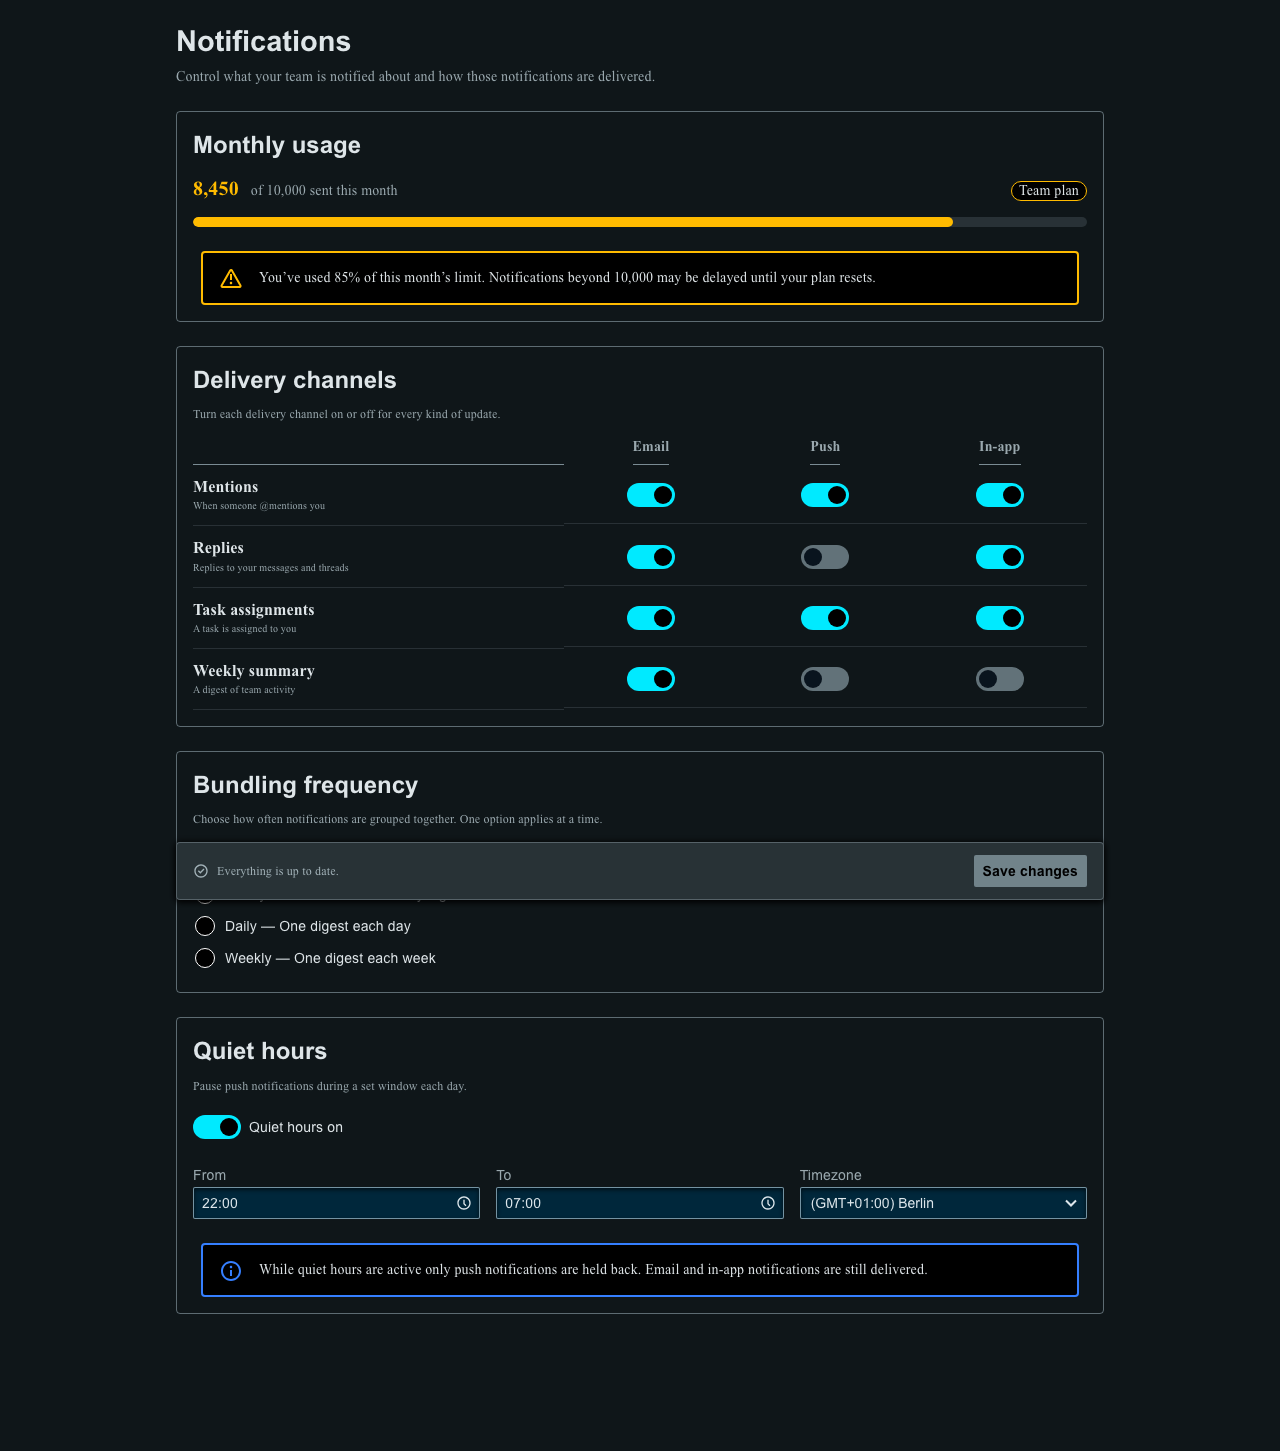The width and height of the screenshot is (1280, 1451).
Task: Enable Push notifications for Replies
Action: [x=825, y=557]
